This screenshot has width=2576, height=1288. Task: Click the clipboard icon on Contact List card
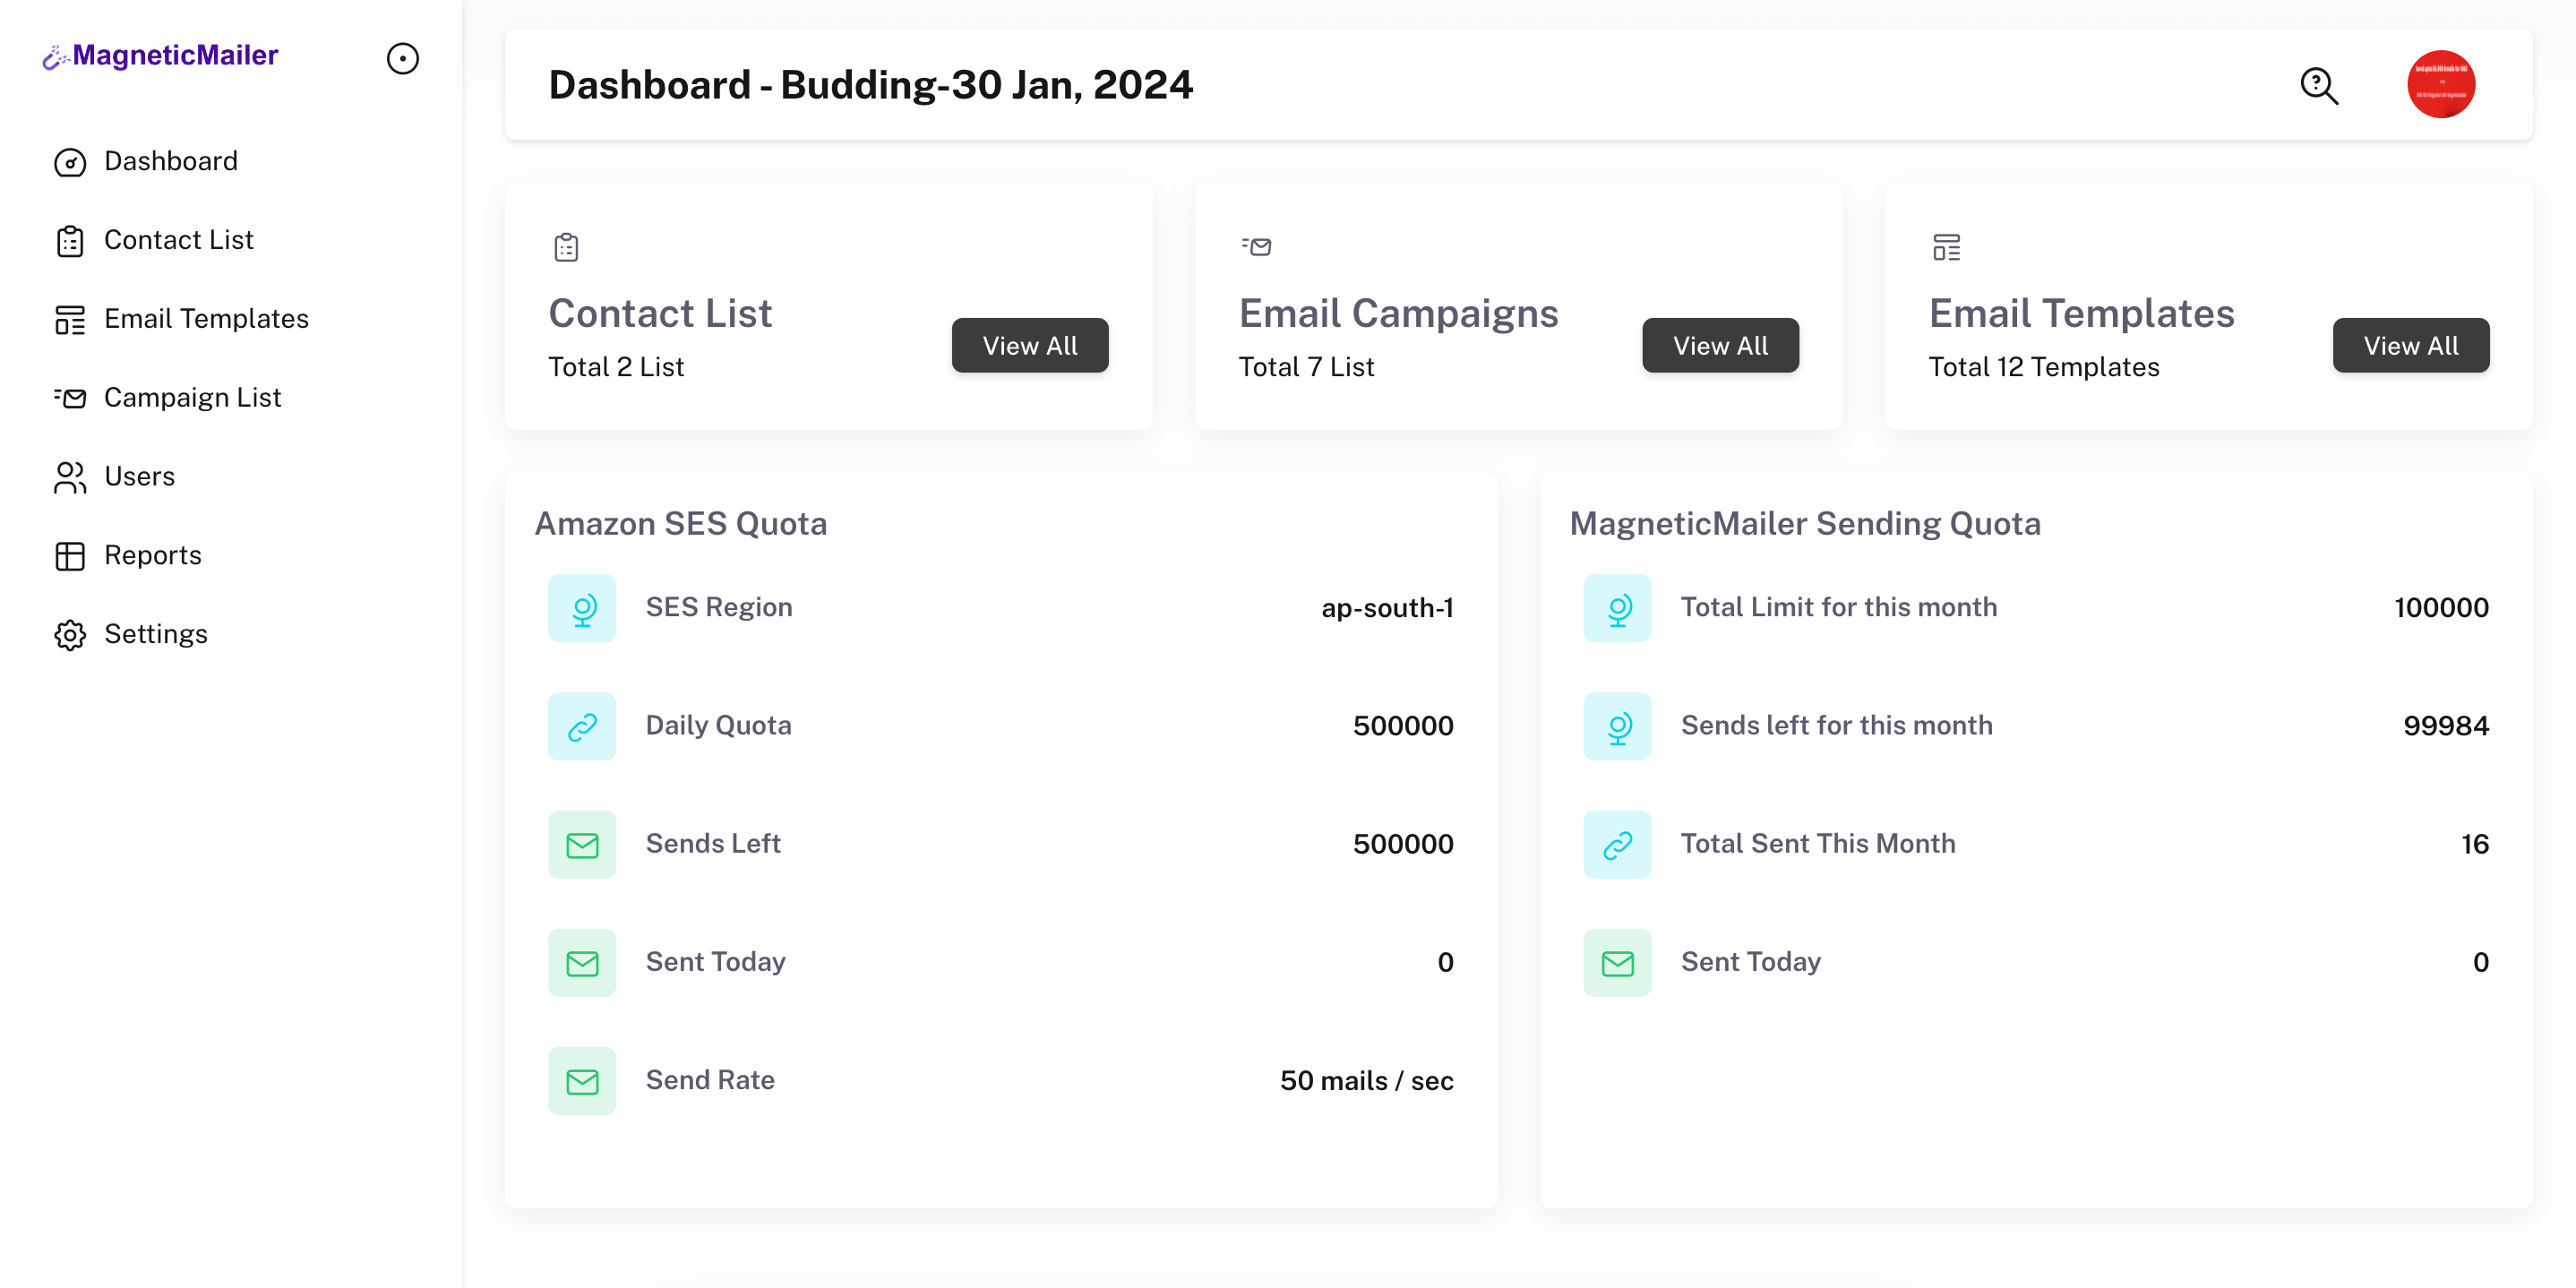pos(566,247)
